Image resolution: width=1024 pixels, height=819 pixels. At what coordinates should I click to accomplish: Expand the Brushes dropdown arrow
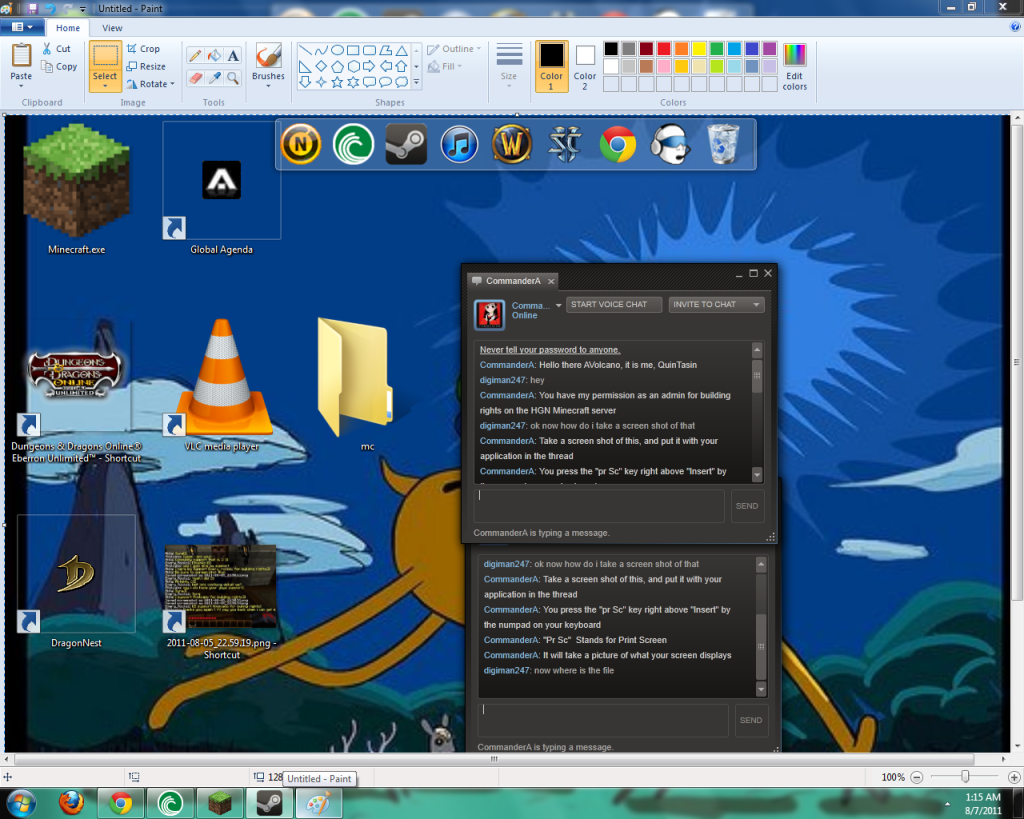268,86
